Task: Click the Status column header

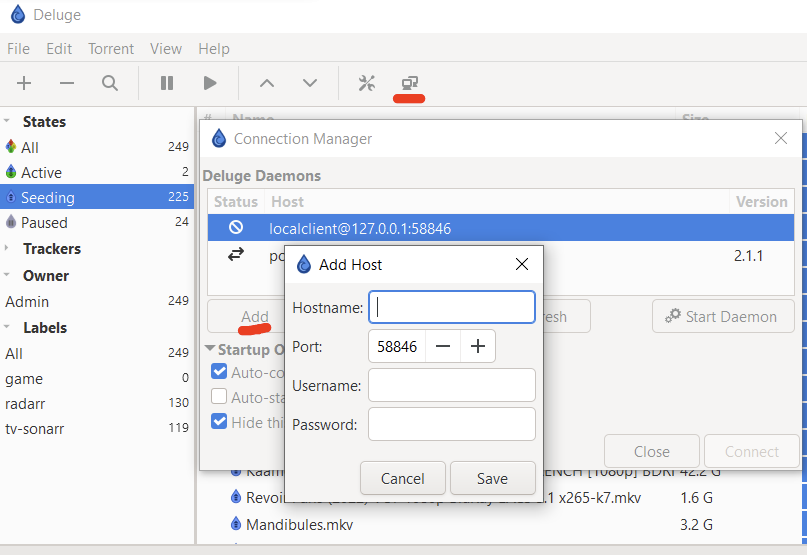Action: pos(236,201)
